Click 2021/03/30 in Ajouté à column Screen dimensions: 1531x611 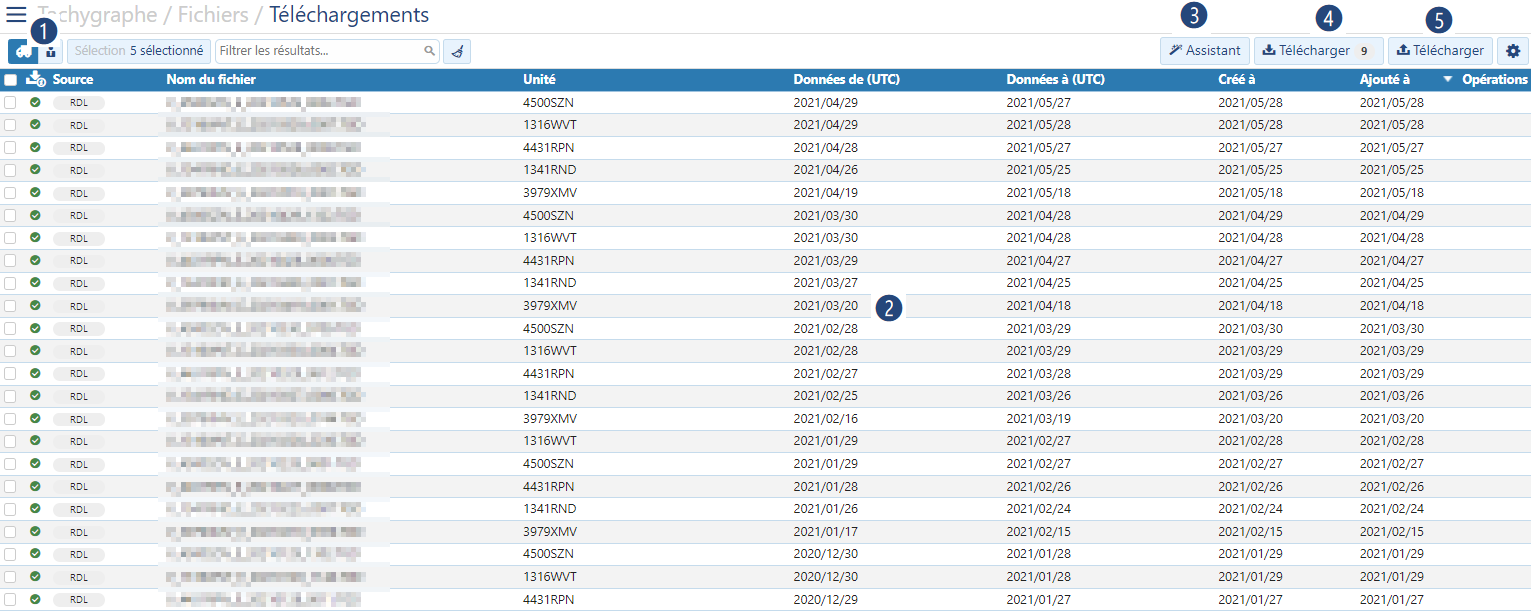(1392, 329)
